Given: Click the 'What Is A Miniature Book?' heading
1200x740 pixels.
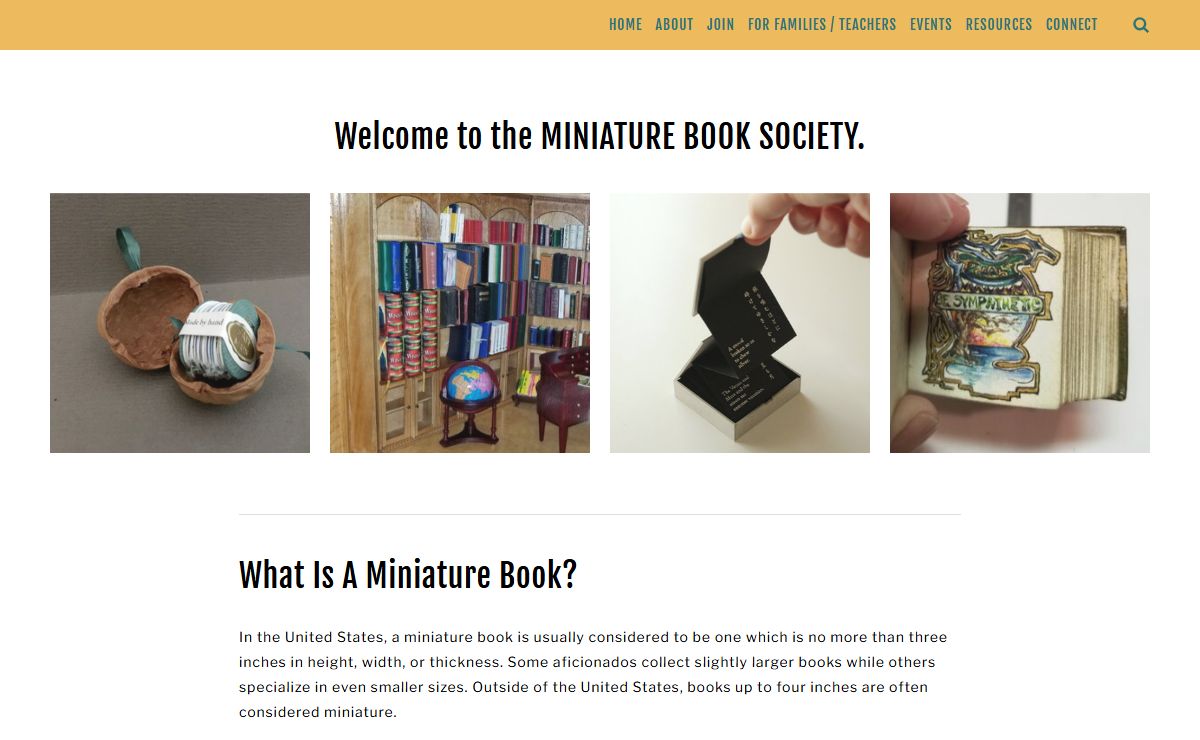Looking at the screenshot, I should pyautogui.click(x=408, y=575).
